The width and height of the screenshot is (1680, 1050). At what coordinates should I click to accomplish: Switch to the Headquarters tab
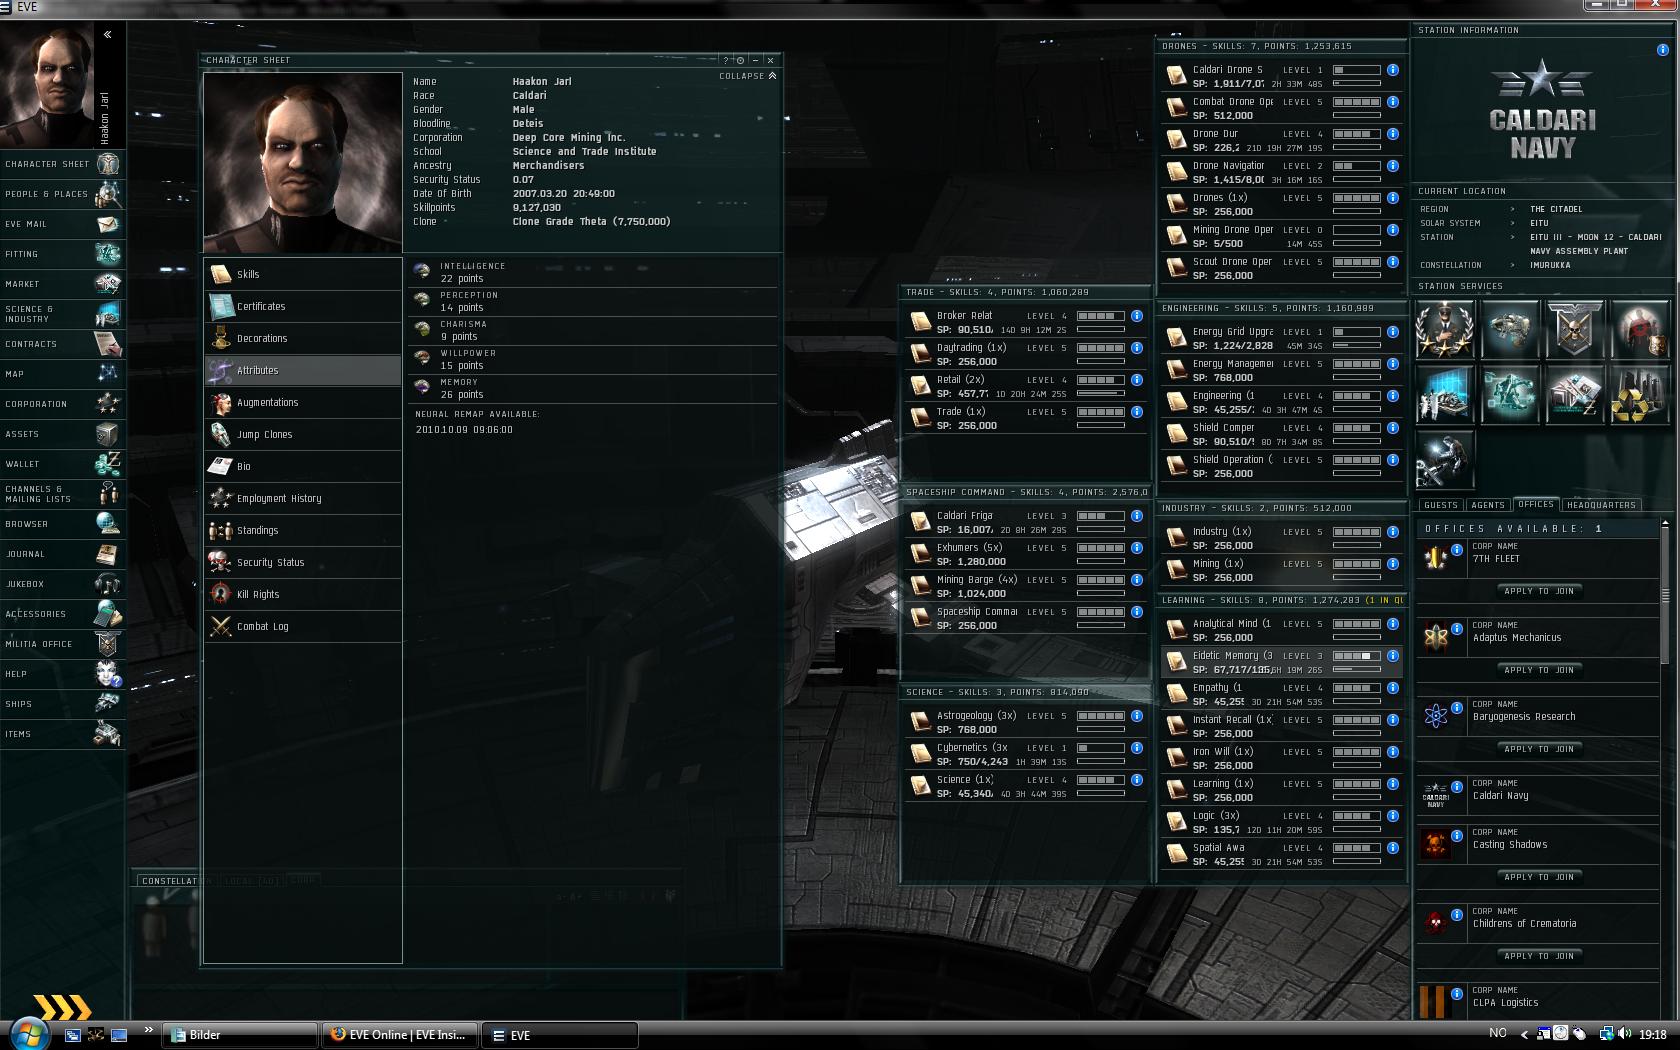click(1601, 505)
